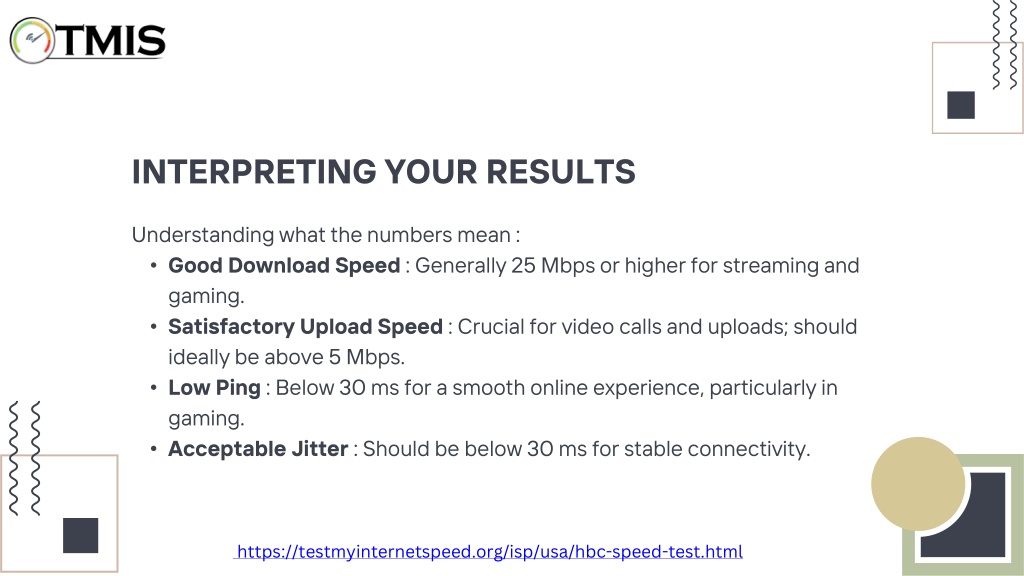Select the Satisfactory Upload Speed bold label
The width and height of the screenshot is (1024, 576).
[x=305, y=327]
